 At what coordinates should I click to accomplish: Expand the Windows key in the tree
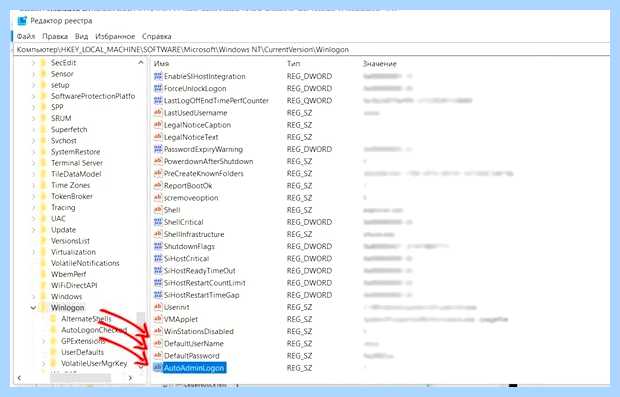tap(33, 297)
